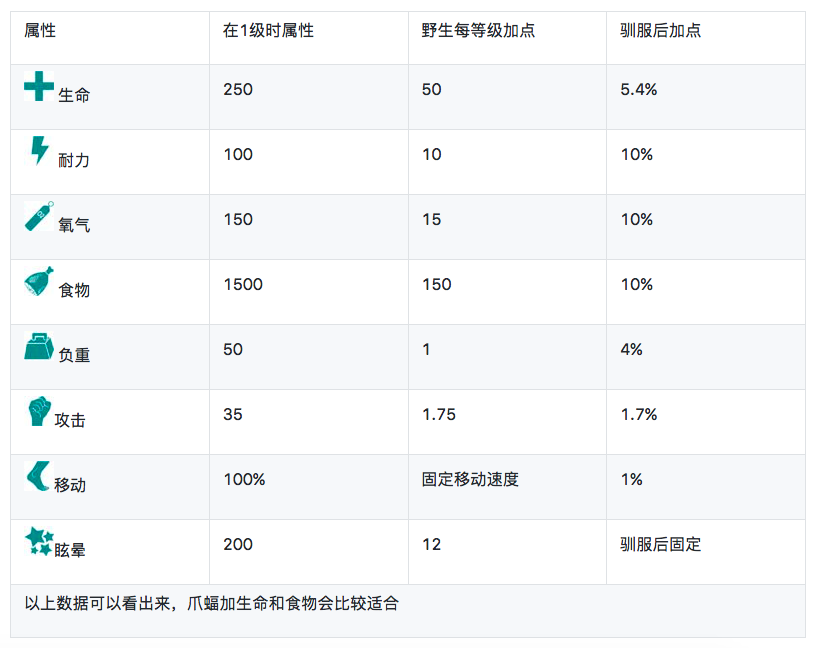Click the 属性 column header
Screen dimensions: 819x648
(x=40, y=31)
